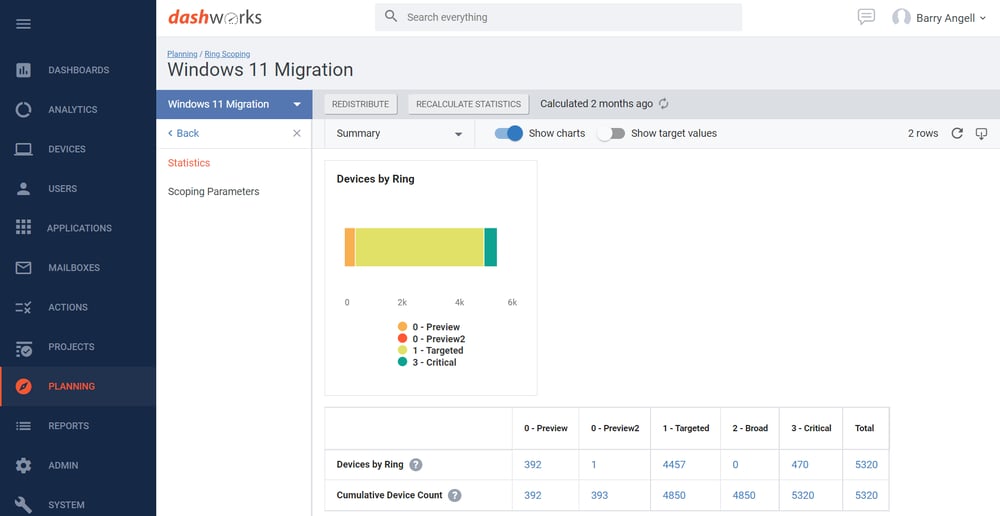Click the Devices laptop icon
Viewport: 1000px width, 516px height.
[x=24, y=149]
